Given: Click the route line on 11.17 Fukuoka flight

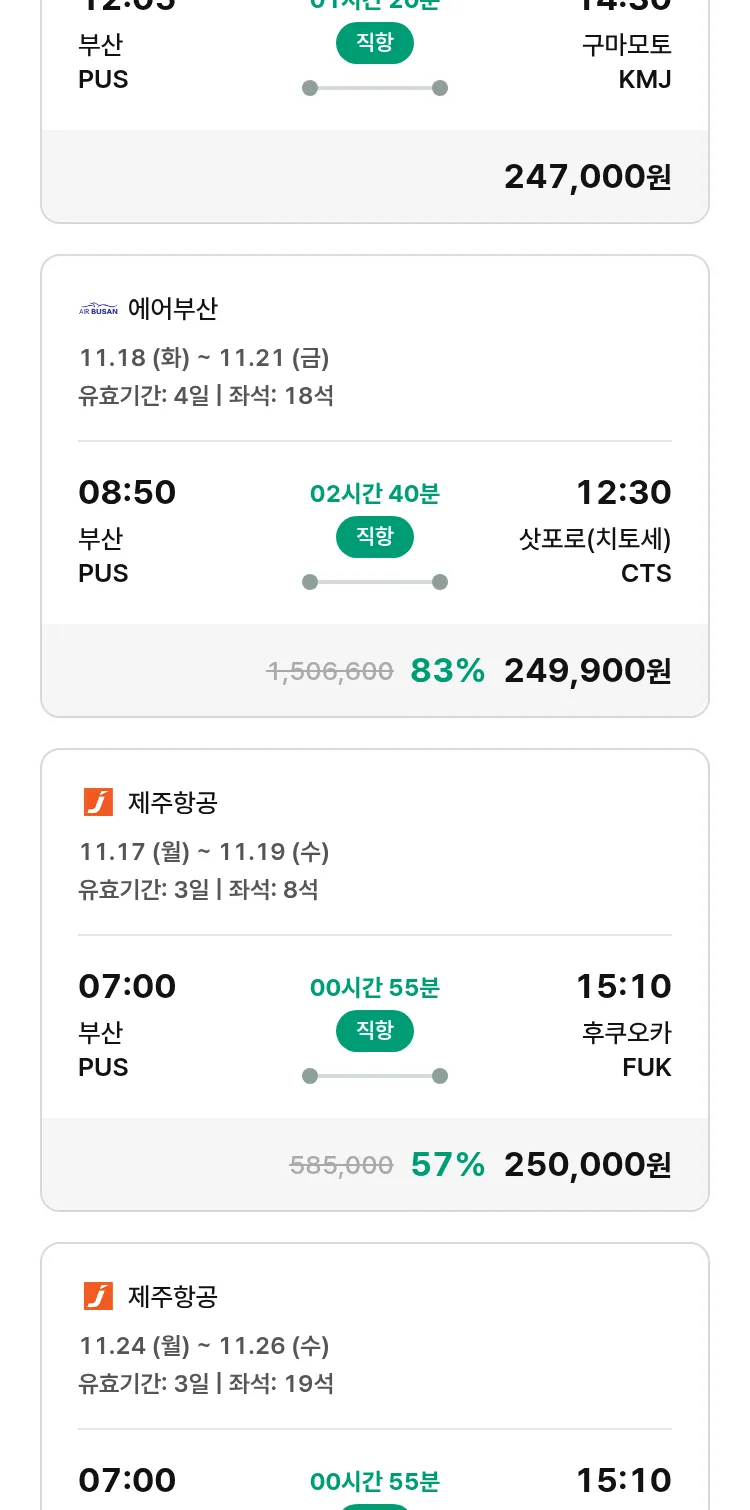Looking at the screenshot, I should click(x=375, y=1076).
